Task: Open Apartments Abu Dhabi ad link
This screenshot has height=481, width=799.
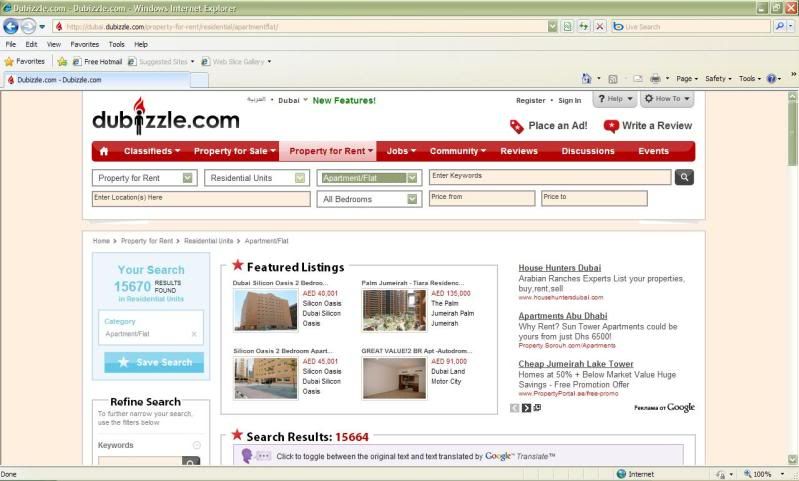Action: coord(563,316)
